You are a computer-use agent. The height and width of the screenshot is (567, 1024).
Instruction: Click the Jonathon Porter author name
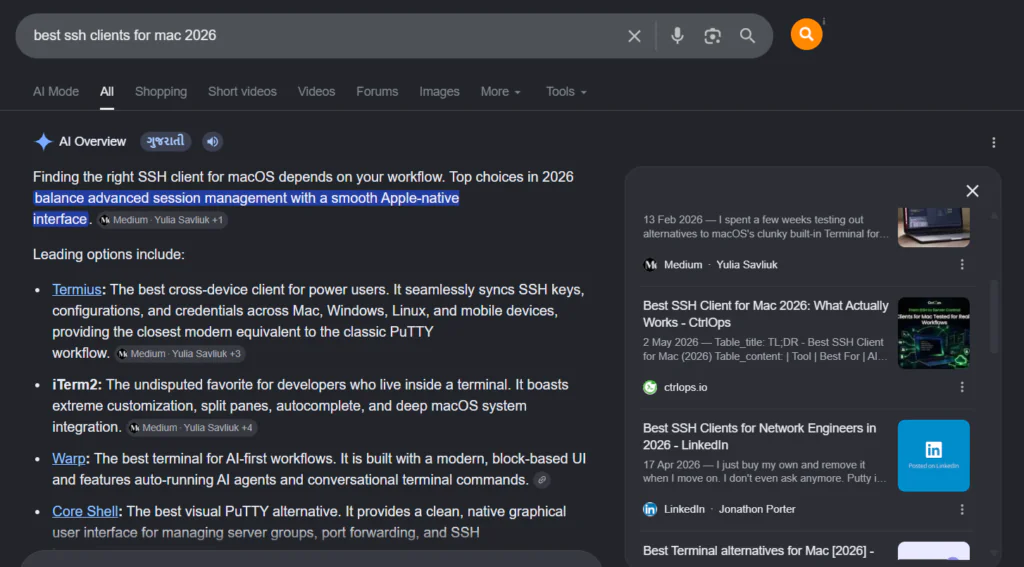pyautogui.click(x=757, y=510)
